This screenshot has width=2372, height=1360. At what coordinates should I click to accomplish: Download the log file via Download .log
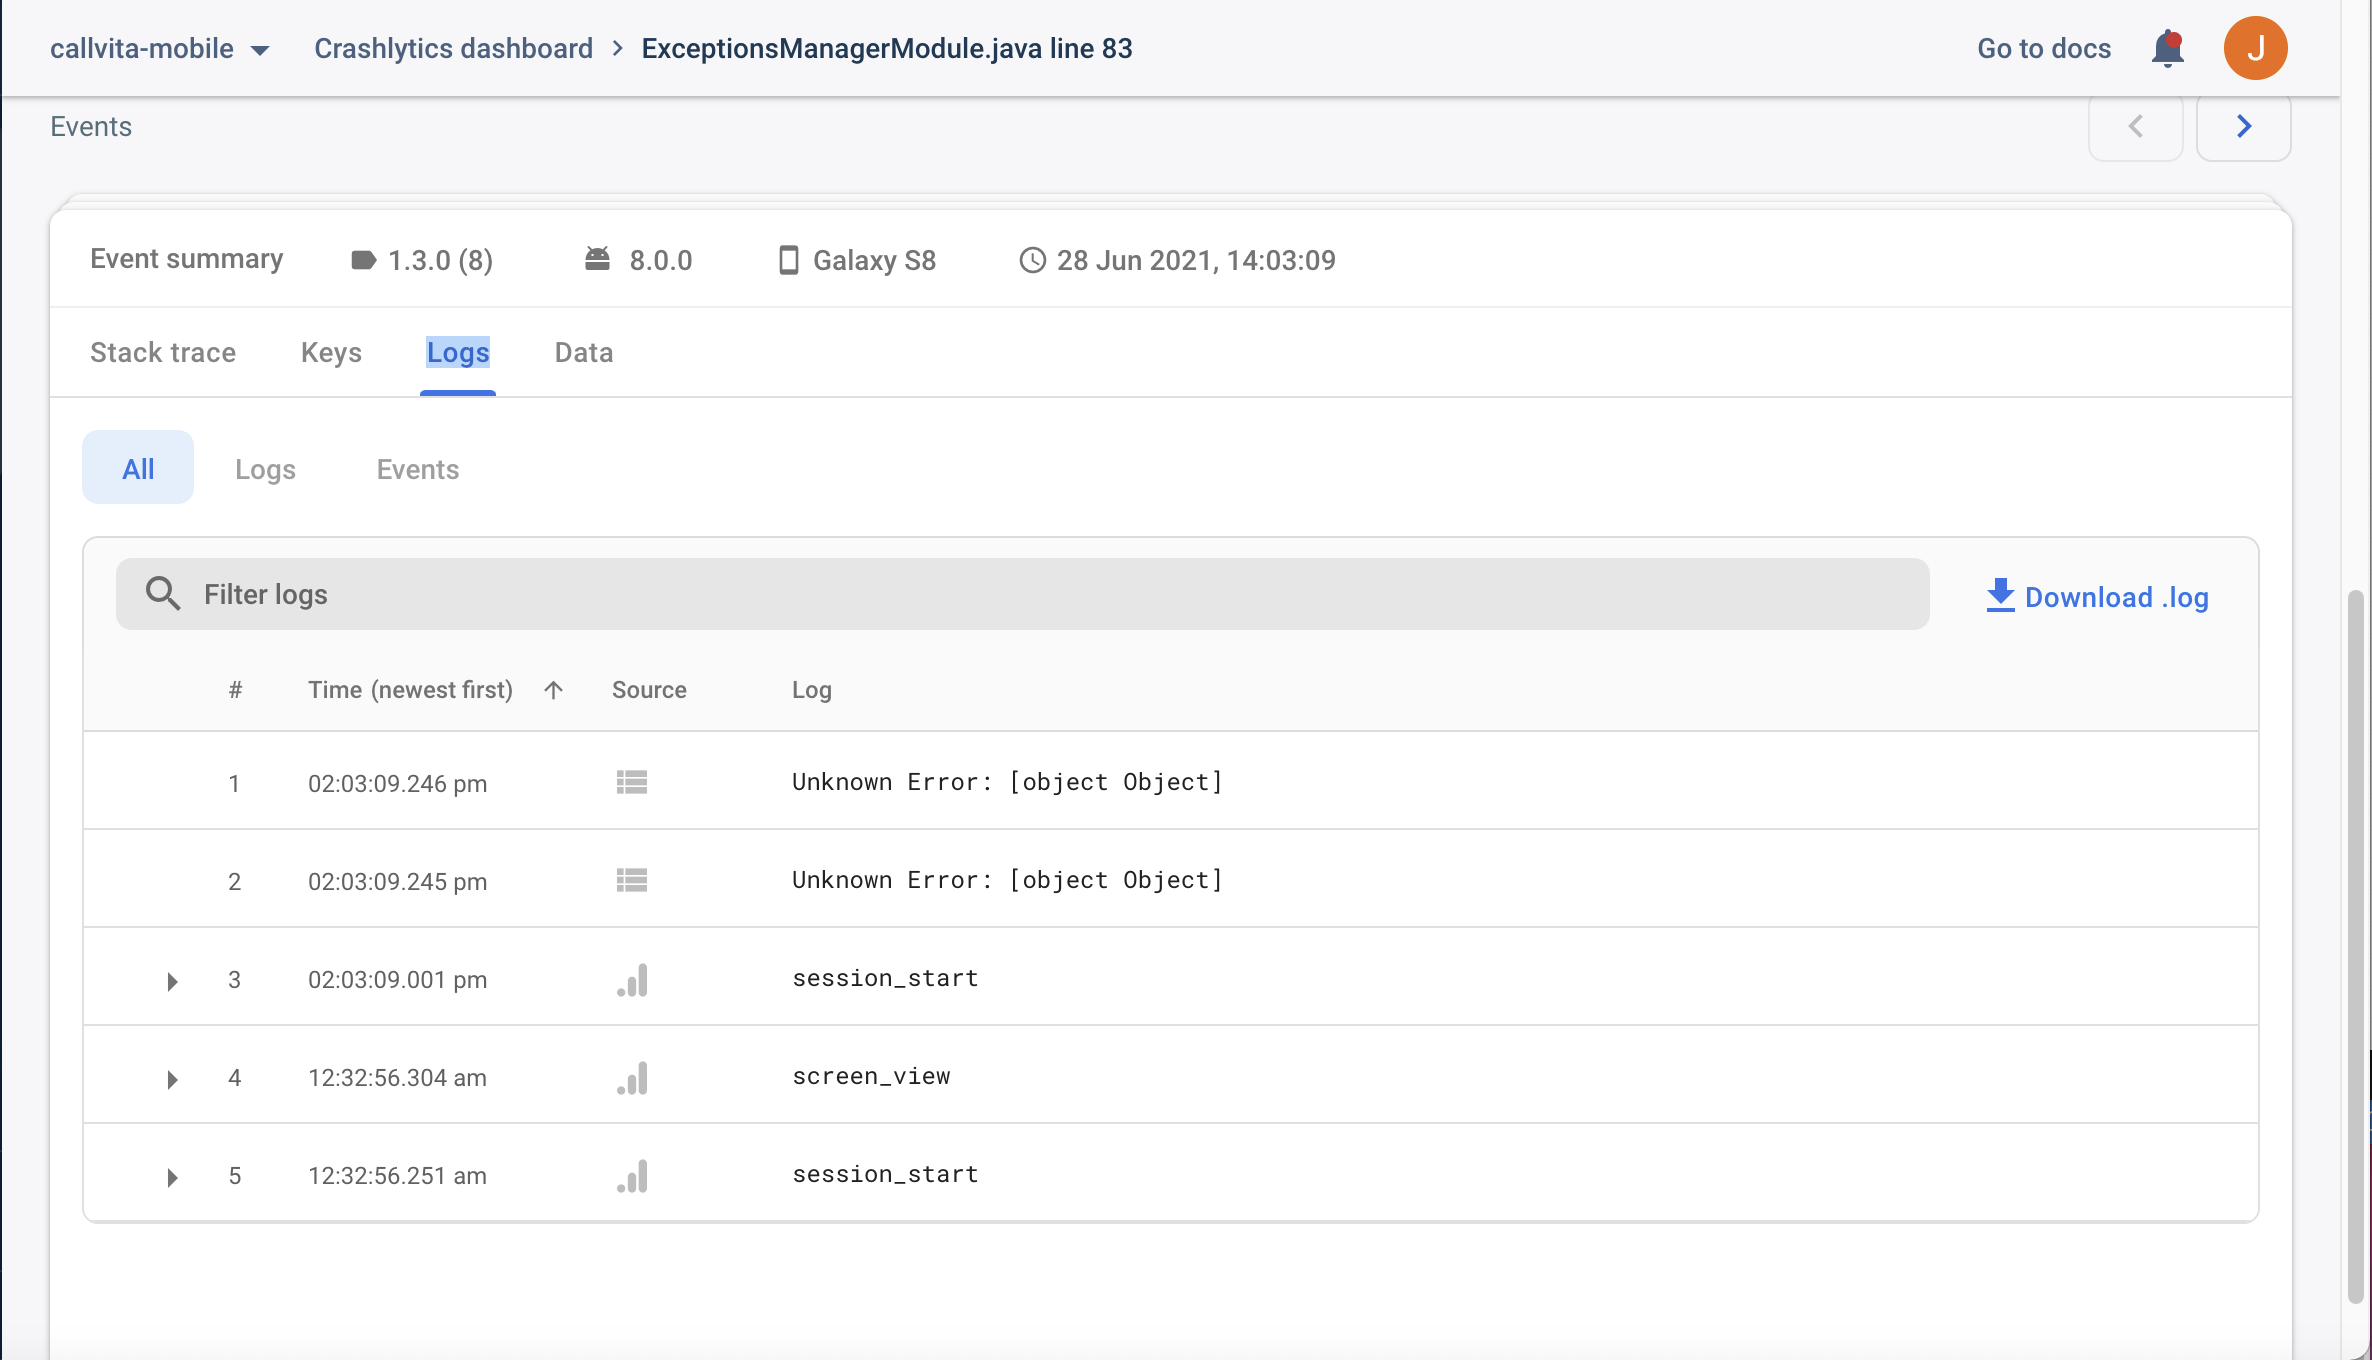[2117, 596]
